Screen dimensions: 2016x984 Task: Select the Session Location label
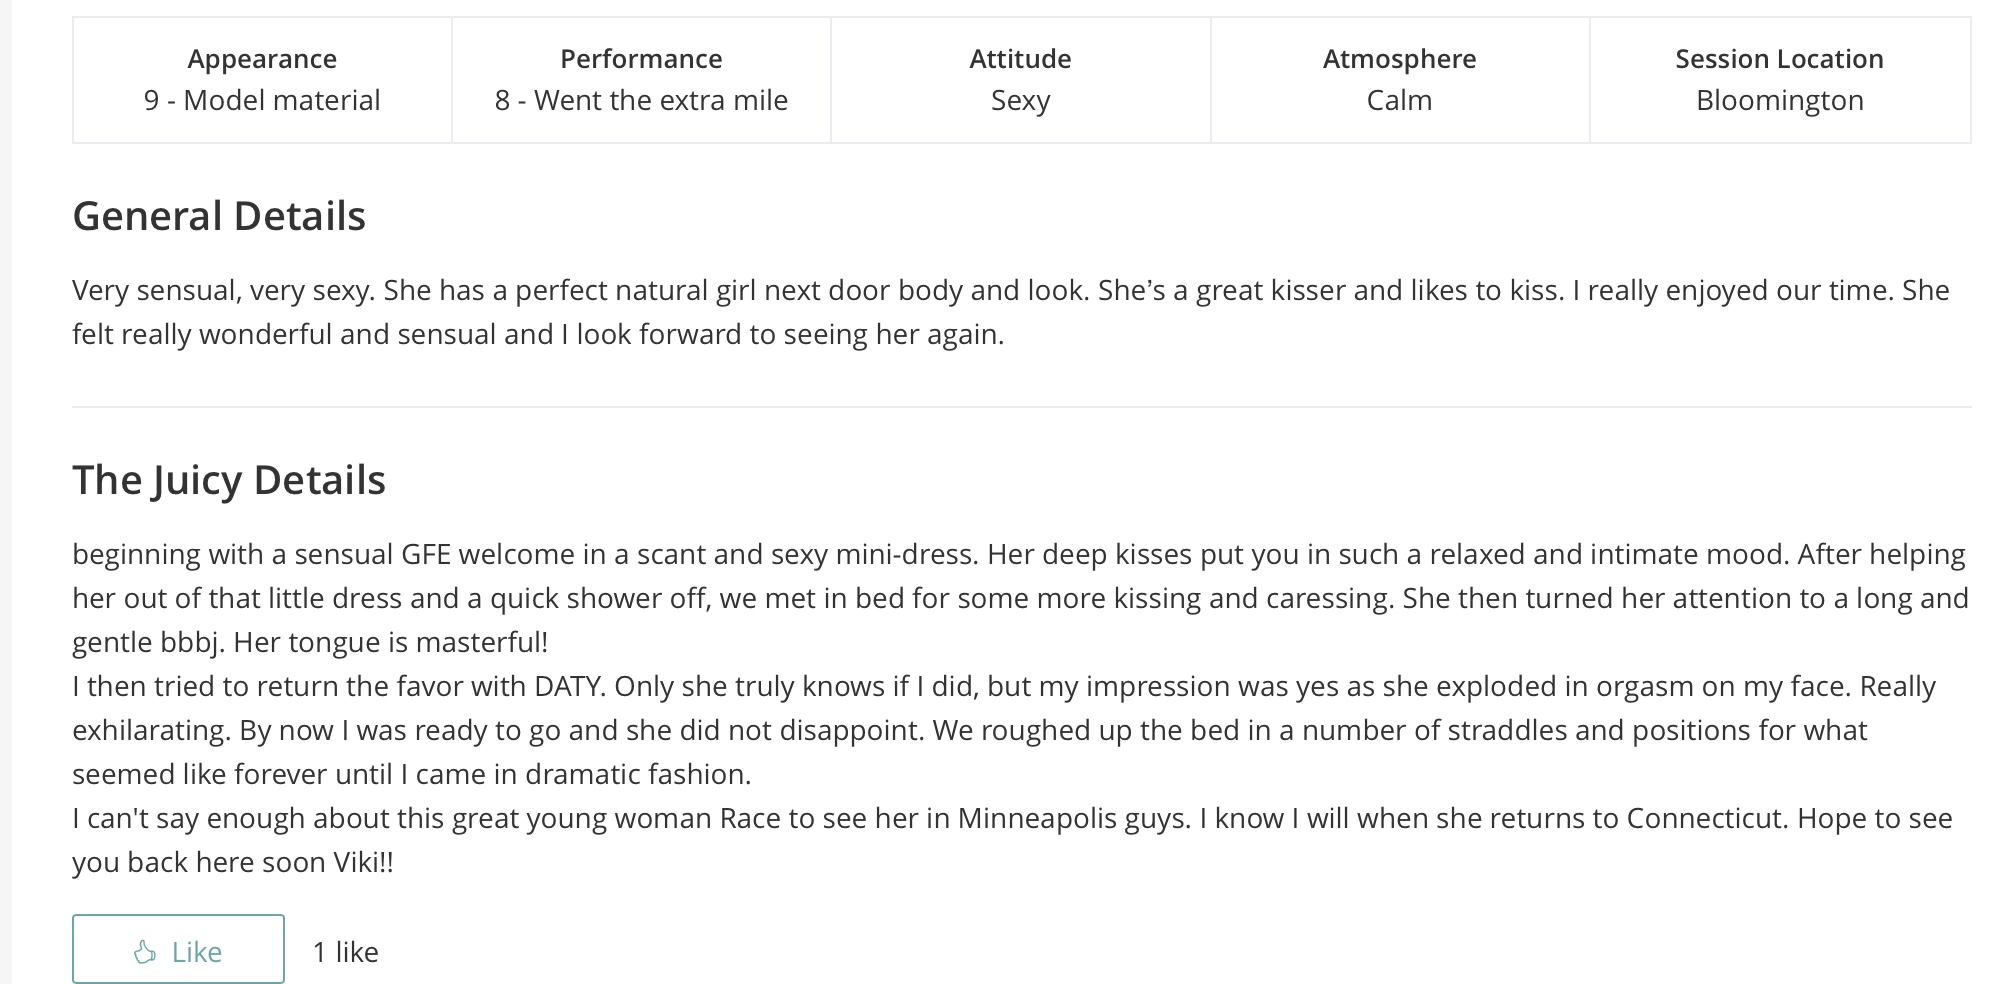(x=1779, y=59)
